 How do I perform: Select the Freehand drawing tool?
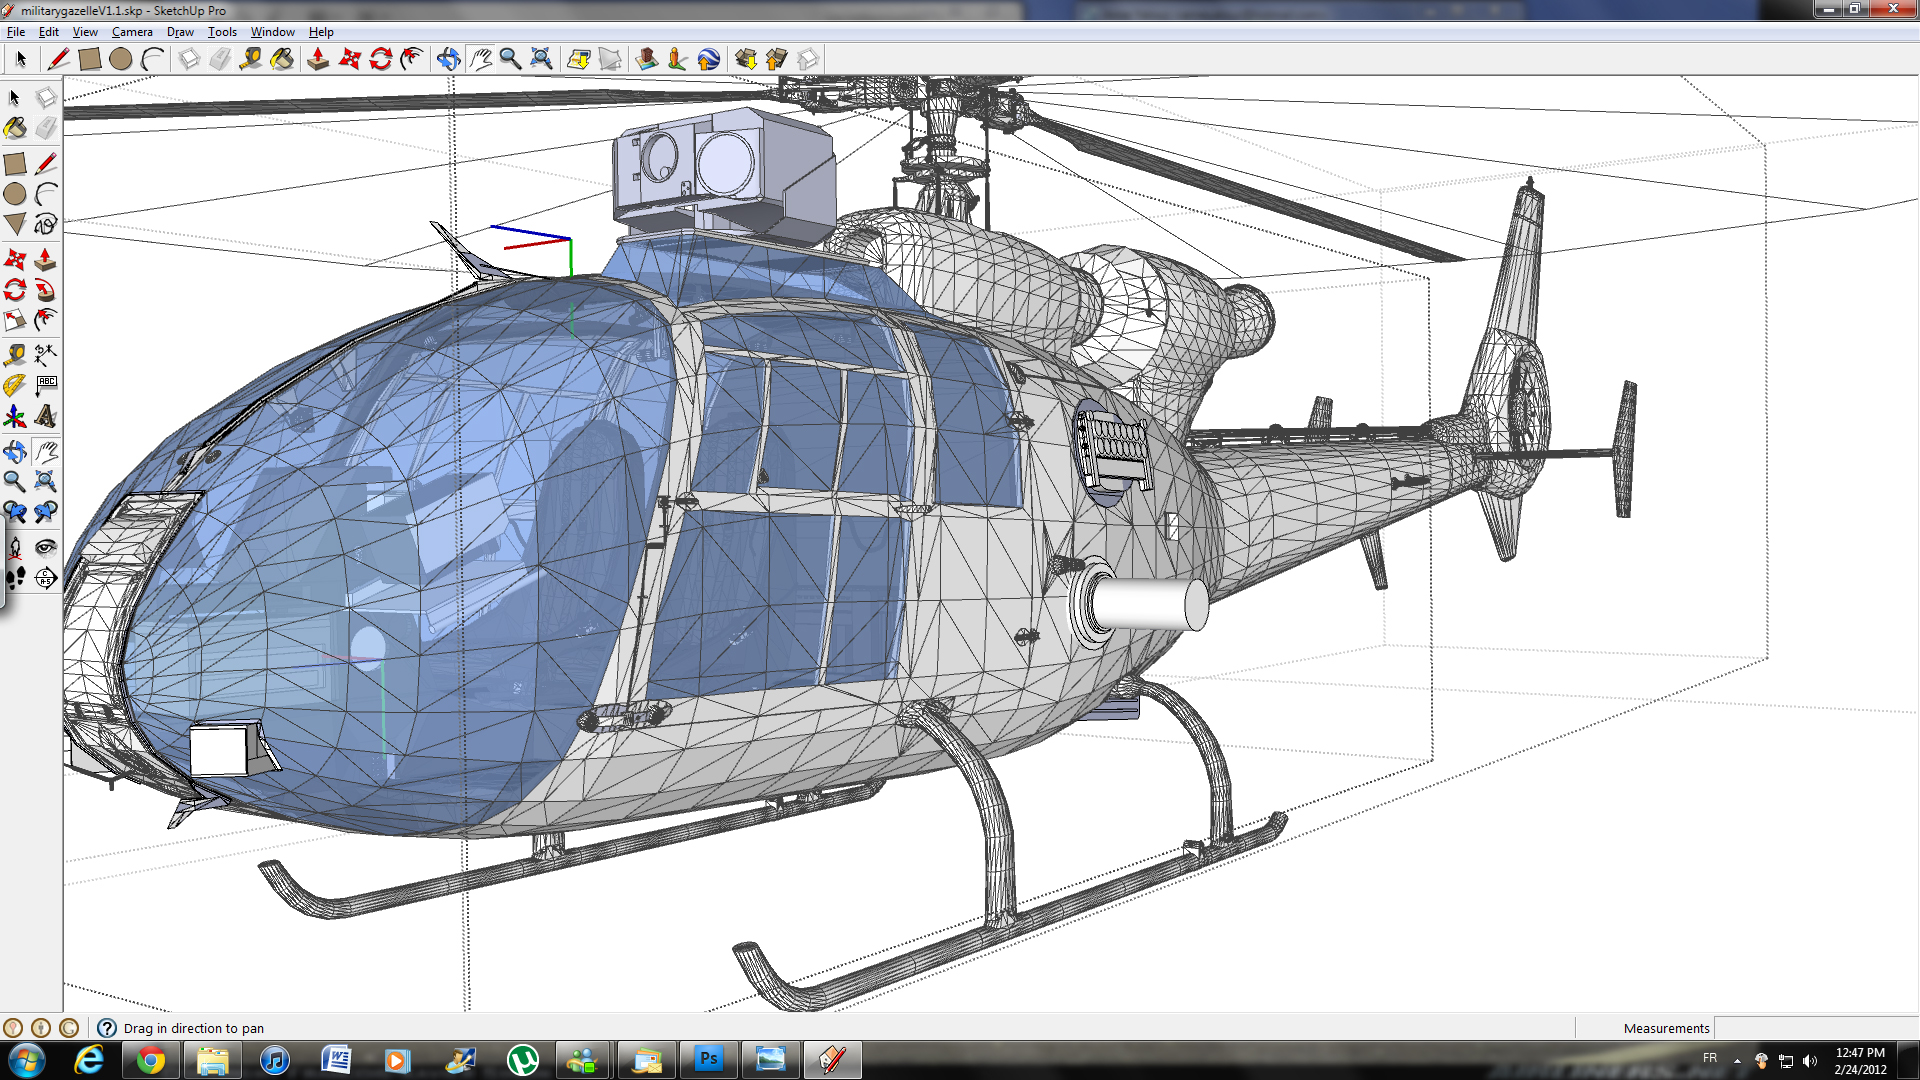[x=46, y=225]
